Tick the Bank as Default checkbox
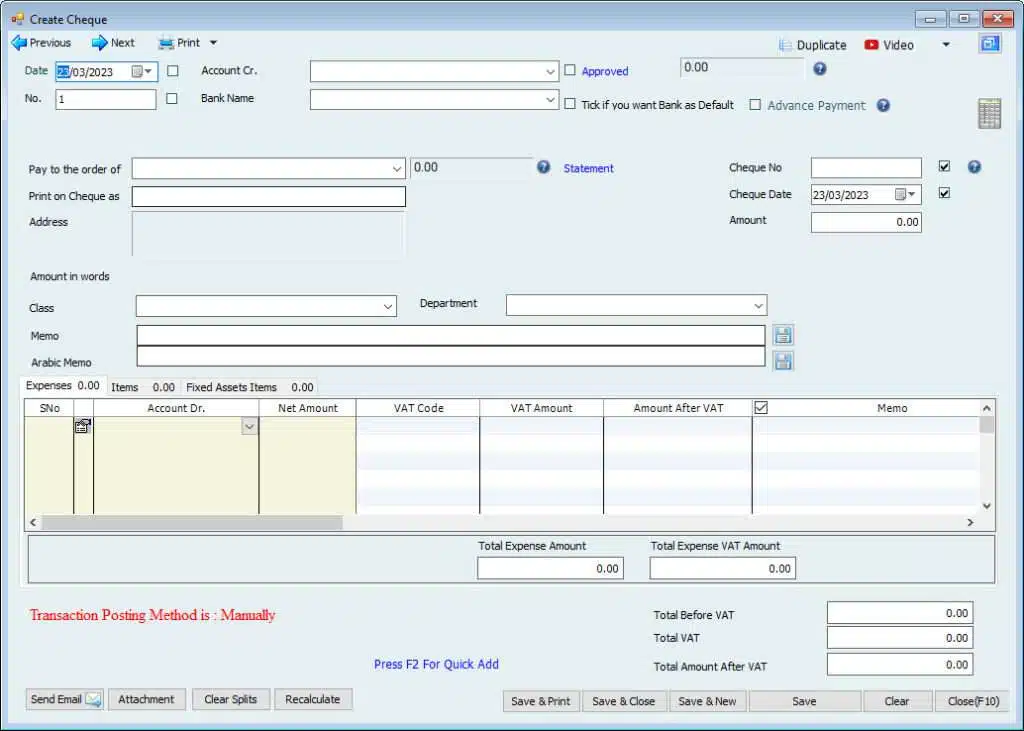Screen dimensions: 1024x731 [570, 104]
